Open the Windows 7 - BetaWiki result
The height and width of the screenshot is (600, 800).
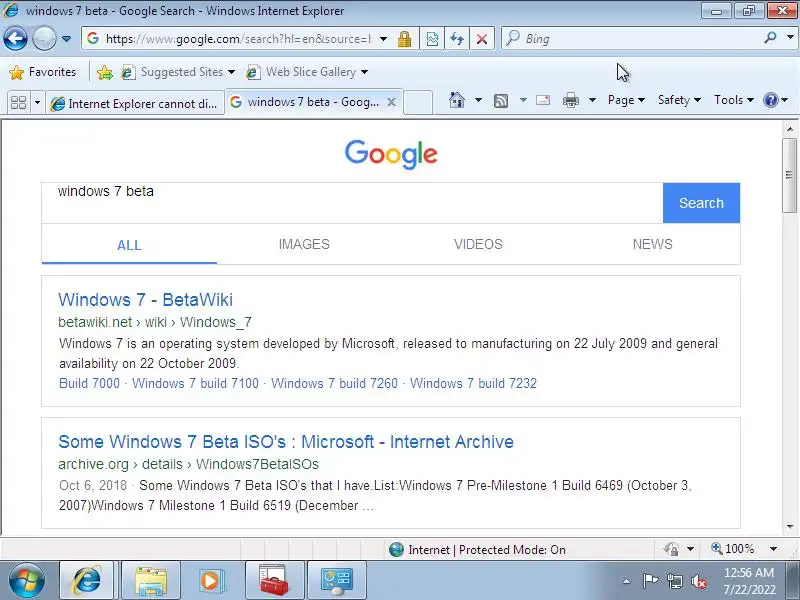tap(145, 299)
